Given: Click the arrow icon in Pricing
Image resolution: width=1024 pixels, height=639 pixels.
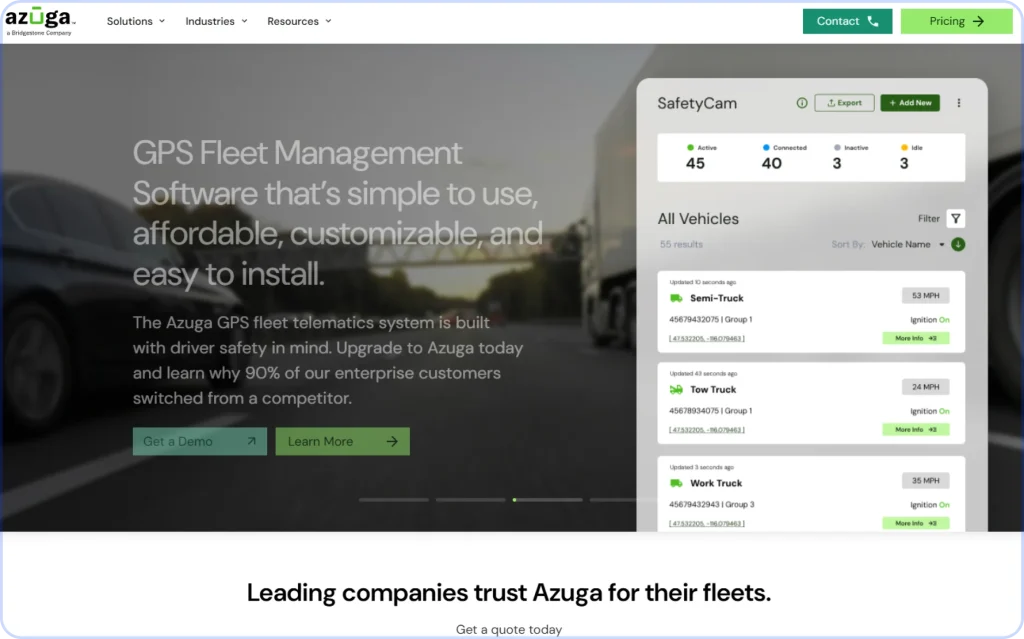Looking at the screenshot, I should click(978, 21).
